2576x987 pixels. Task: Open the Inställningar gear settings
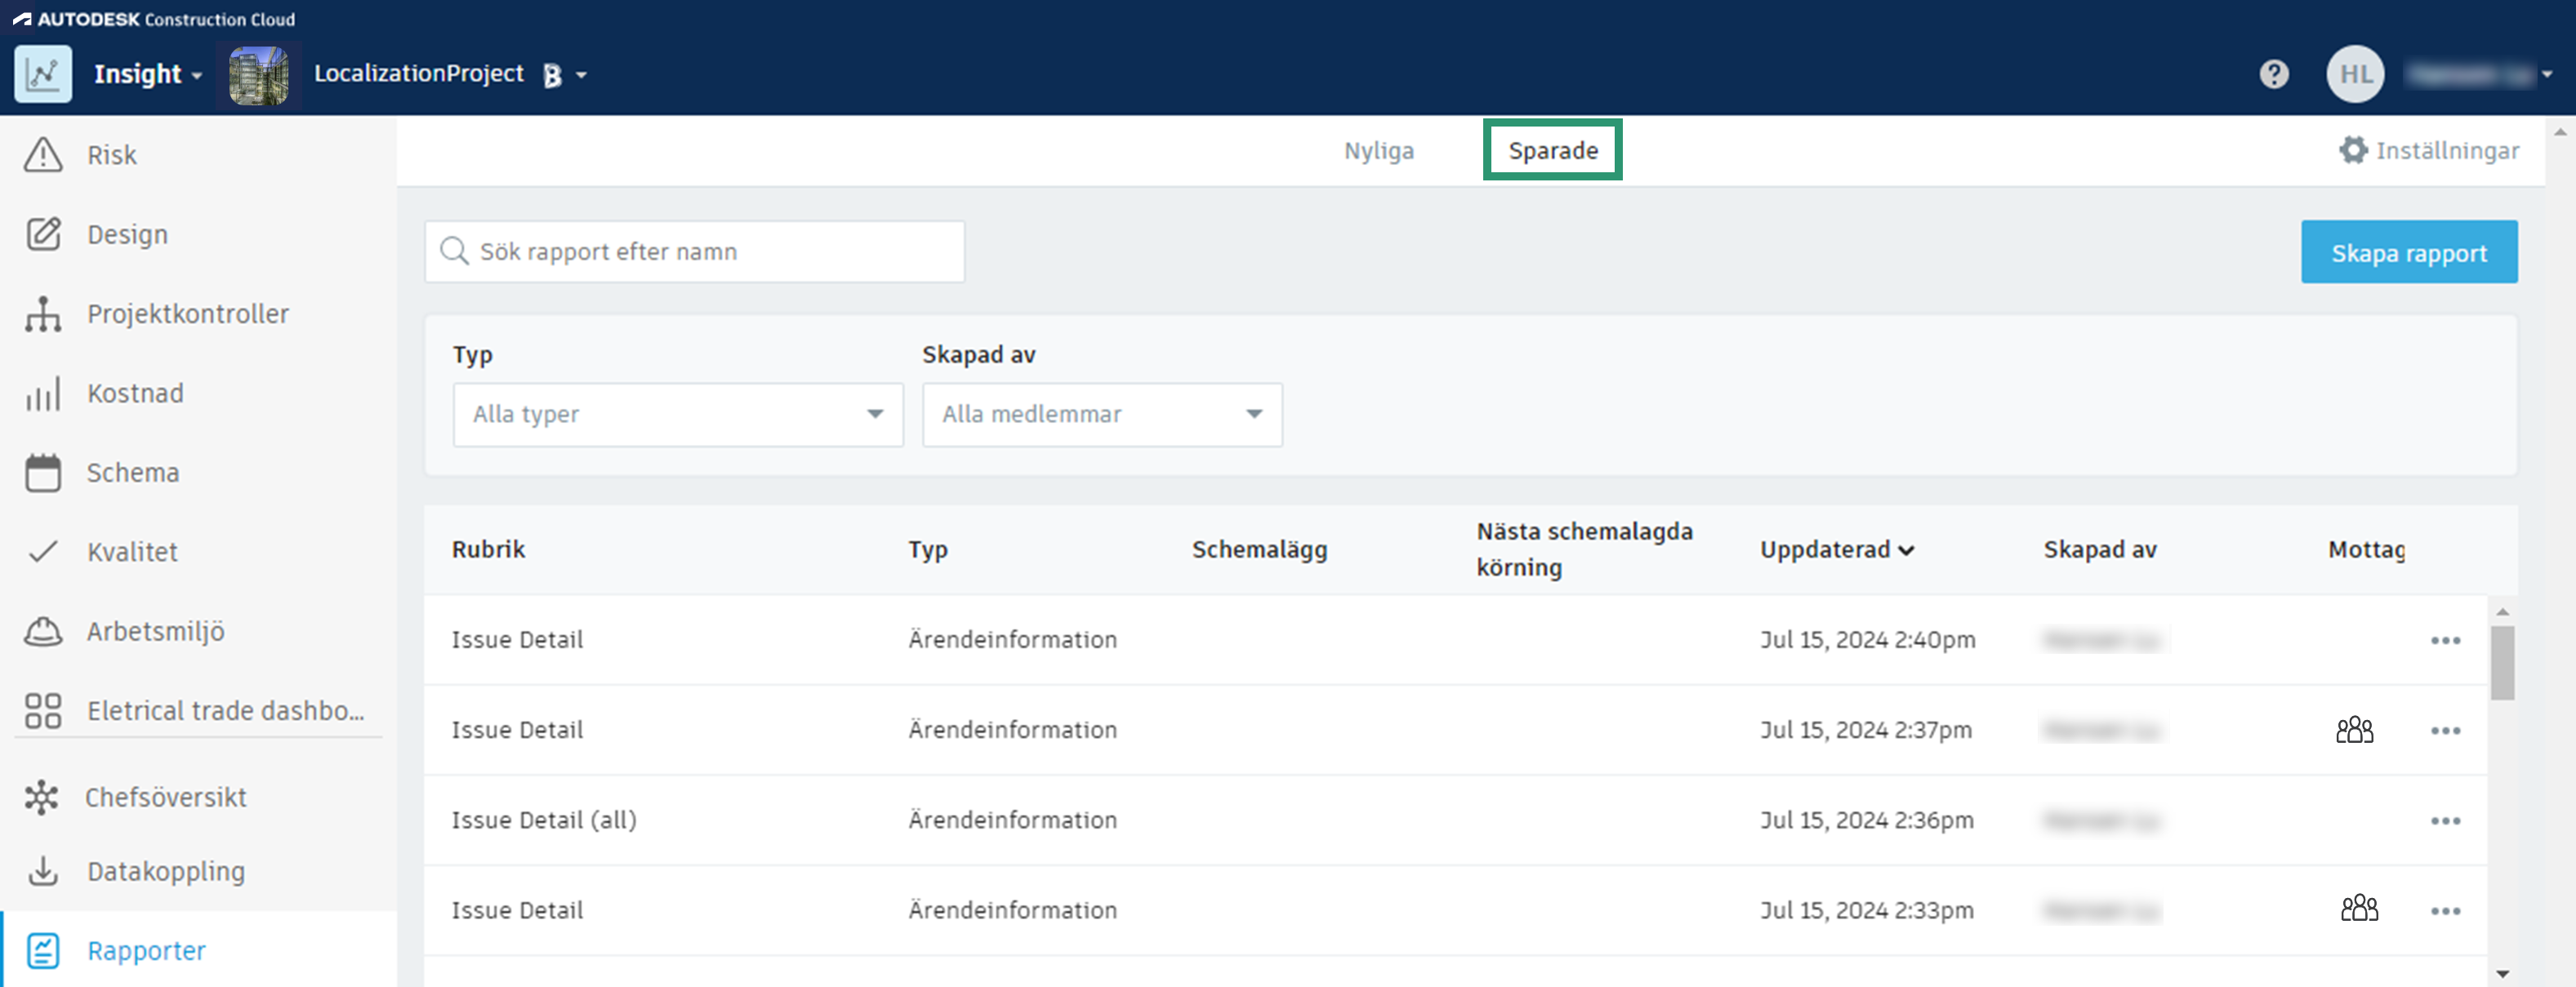tap(2352, 150)
